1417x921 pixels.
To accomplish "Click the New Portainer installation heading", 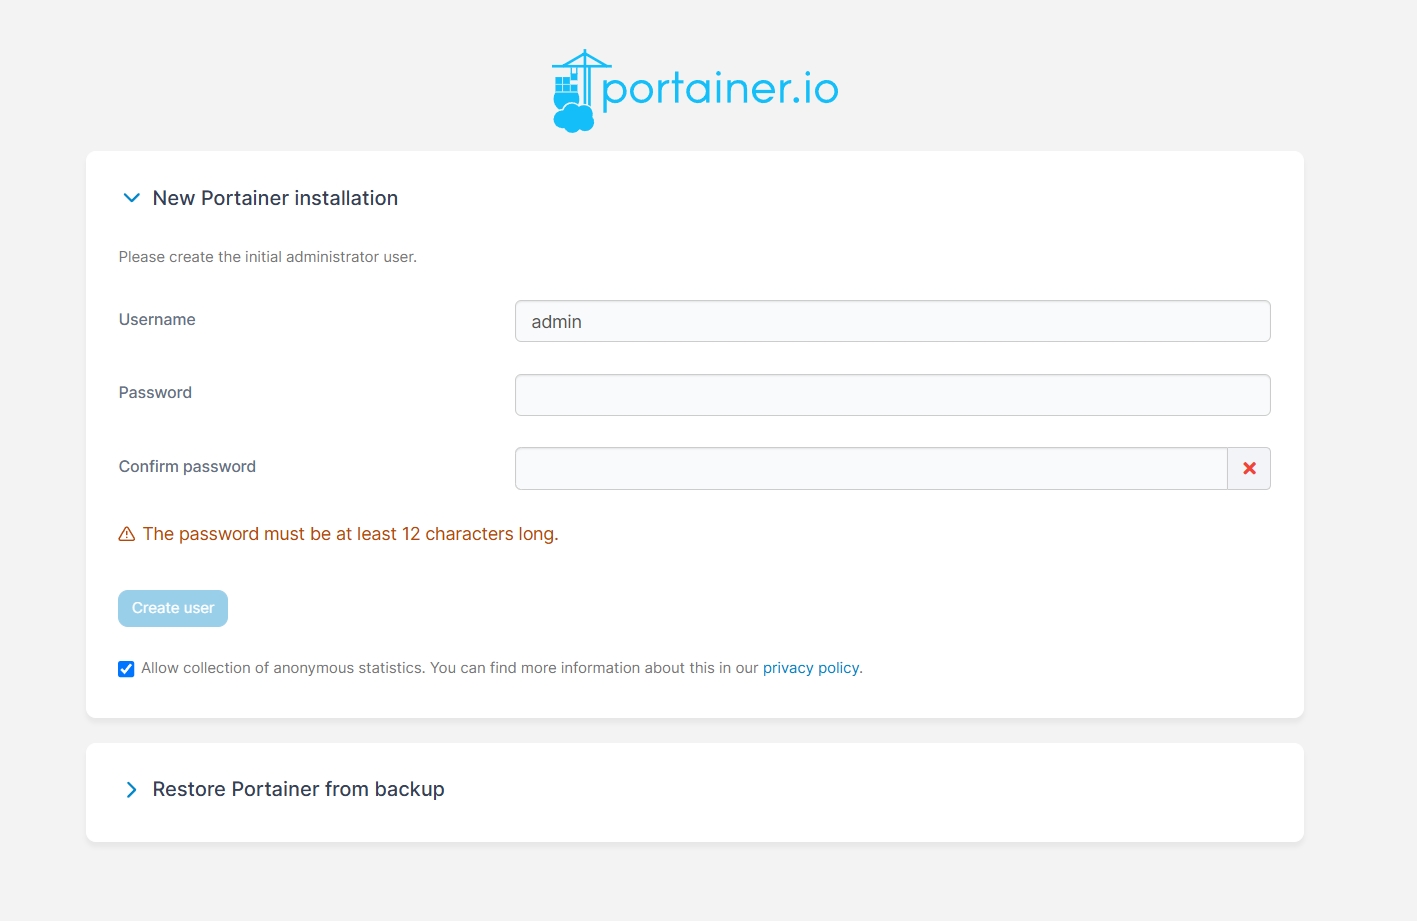I will 275,198.
